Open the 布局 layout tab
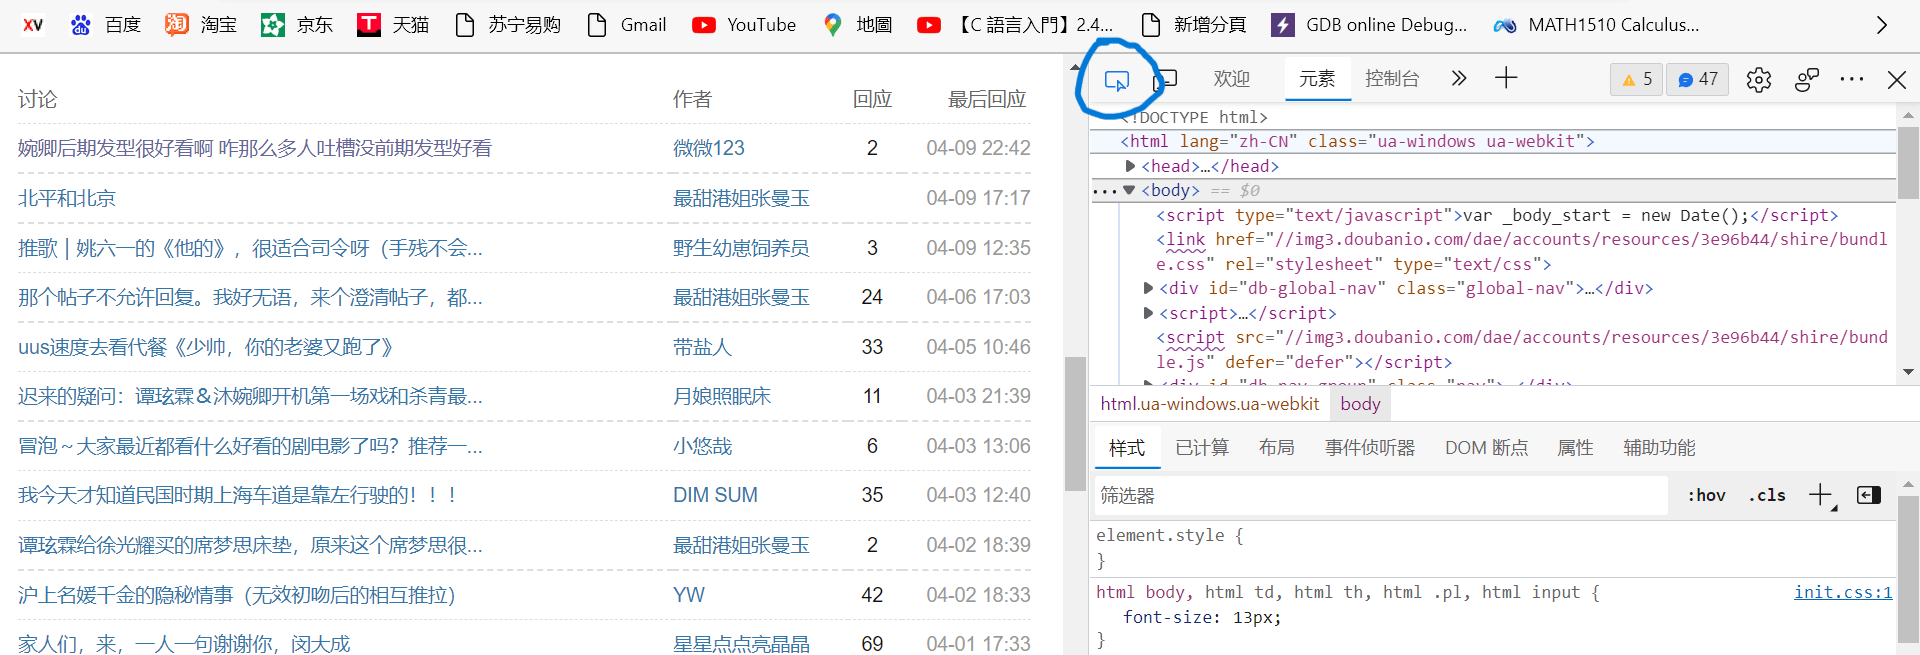Viewport: 1920px width, 655px height. click(x=1277, y=448)
